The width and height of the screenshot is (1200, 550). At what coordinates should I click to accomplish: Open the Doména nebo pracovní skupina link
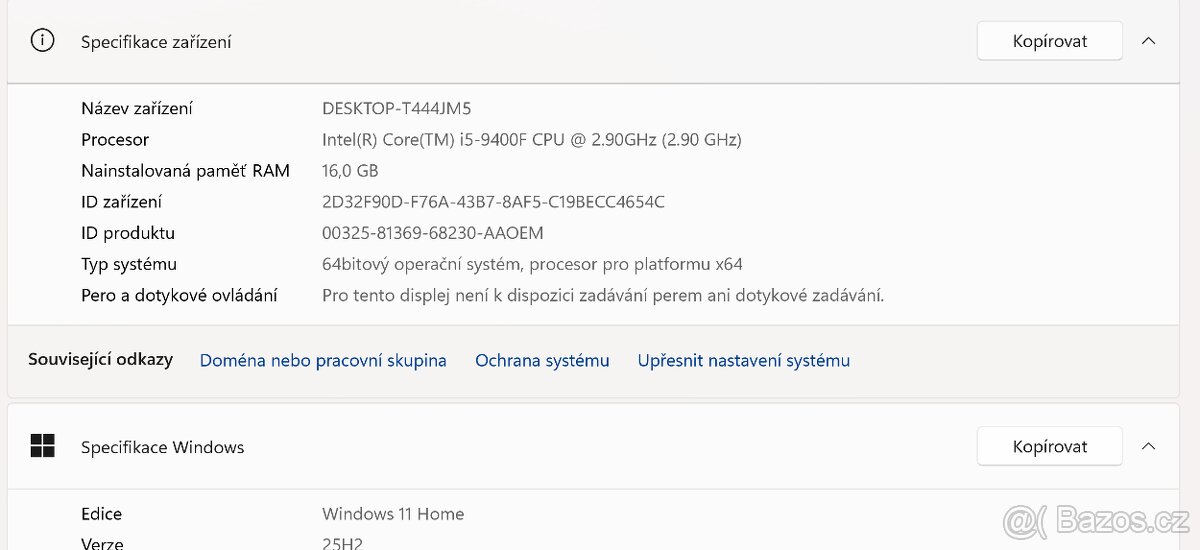click(323, 360)
